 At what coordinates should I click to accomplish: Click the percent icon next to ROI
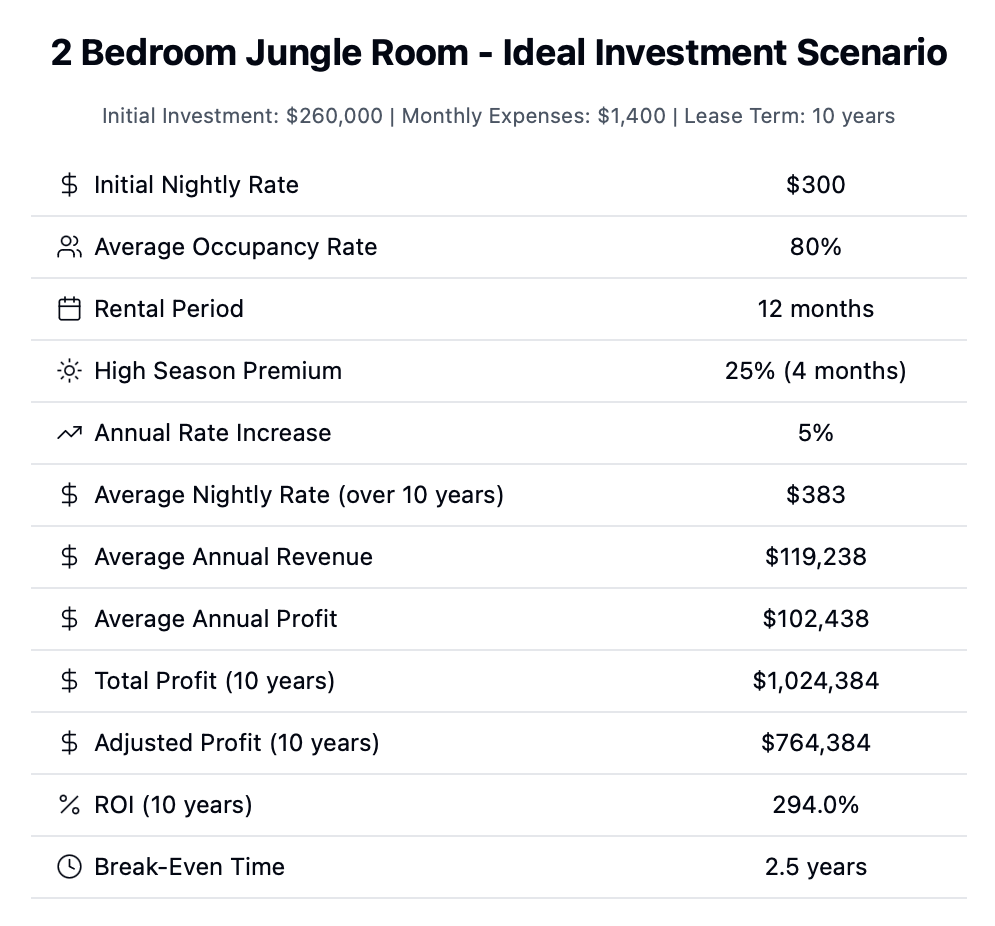click(69, 805)
